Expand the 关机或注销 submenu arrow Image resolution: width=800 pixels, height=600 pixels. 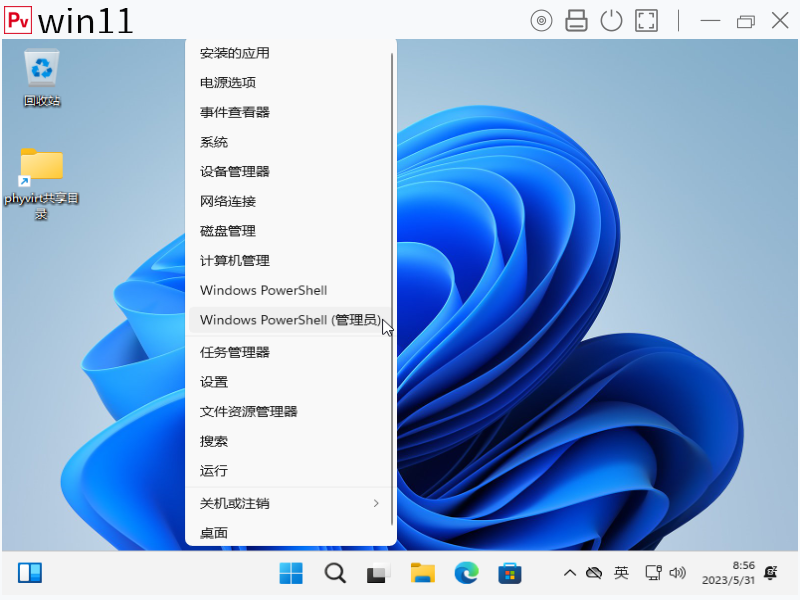tap(376, 504)
